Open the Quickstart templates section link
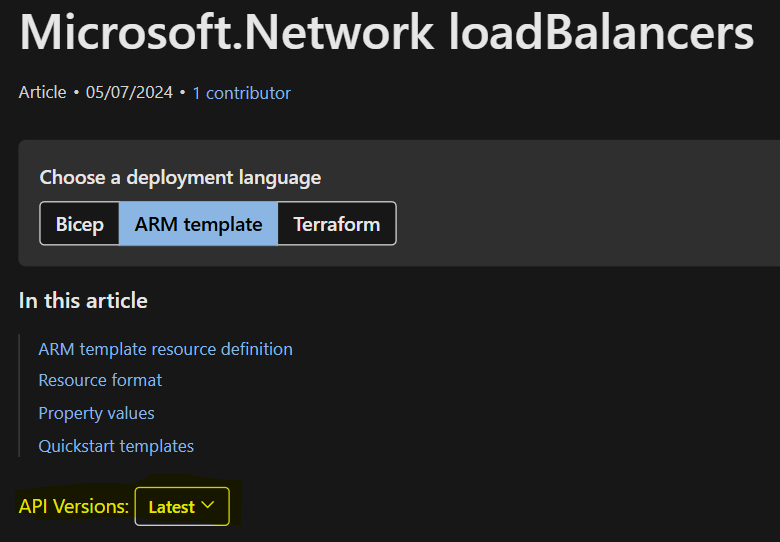This screenshot has width=780, height=542. pyautogui.click(x=116, y=446)
